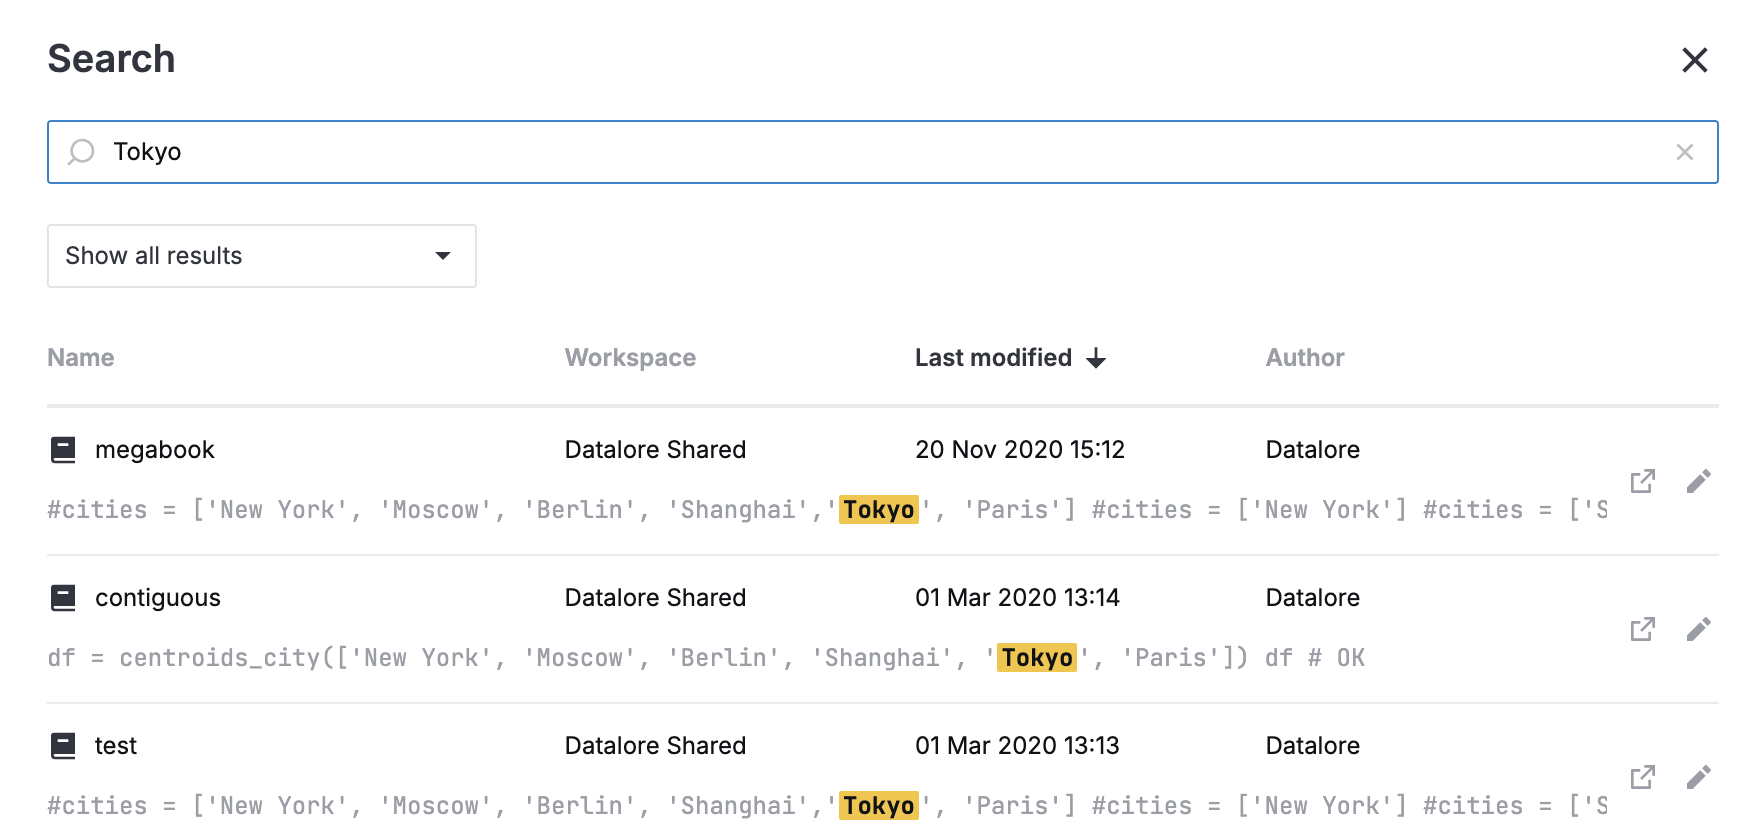Click the magnifier icon in search field
The image size is (1744, 840).
[x=81, y=152]
